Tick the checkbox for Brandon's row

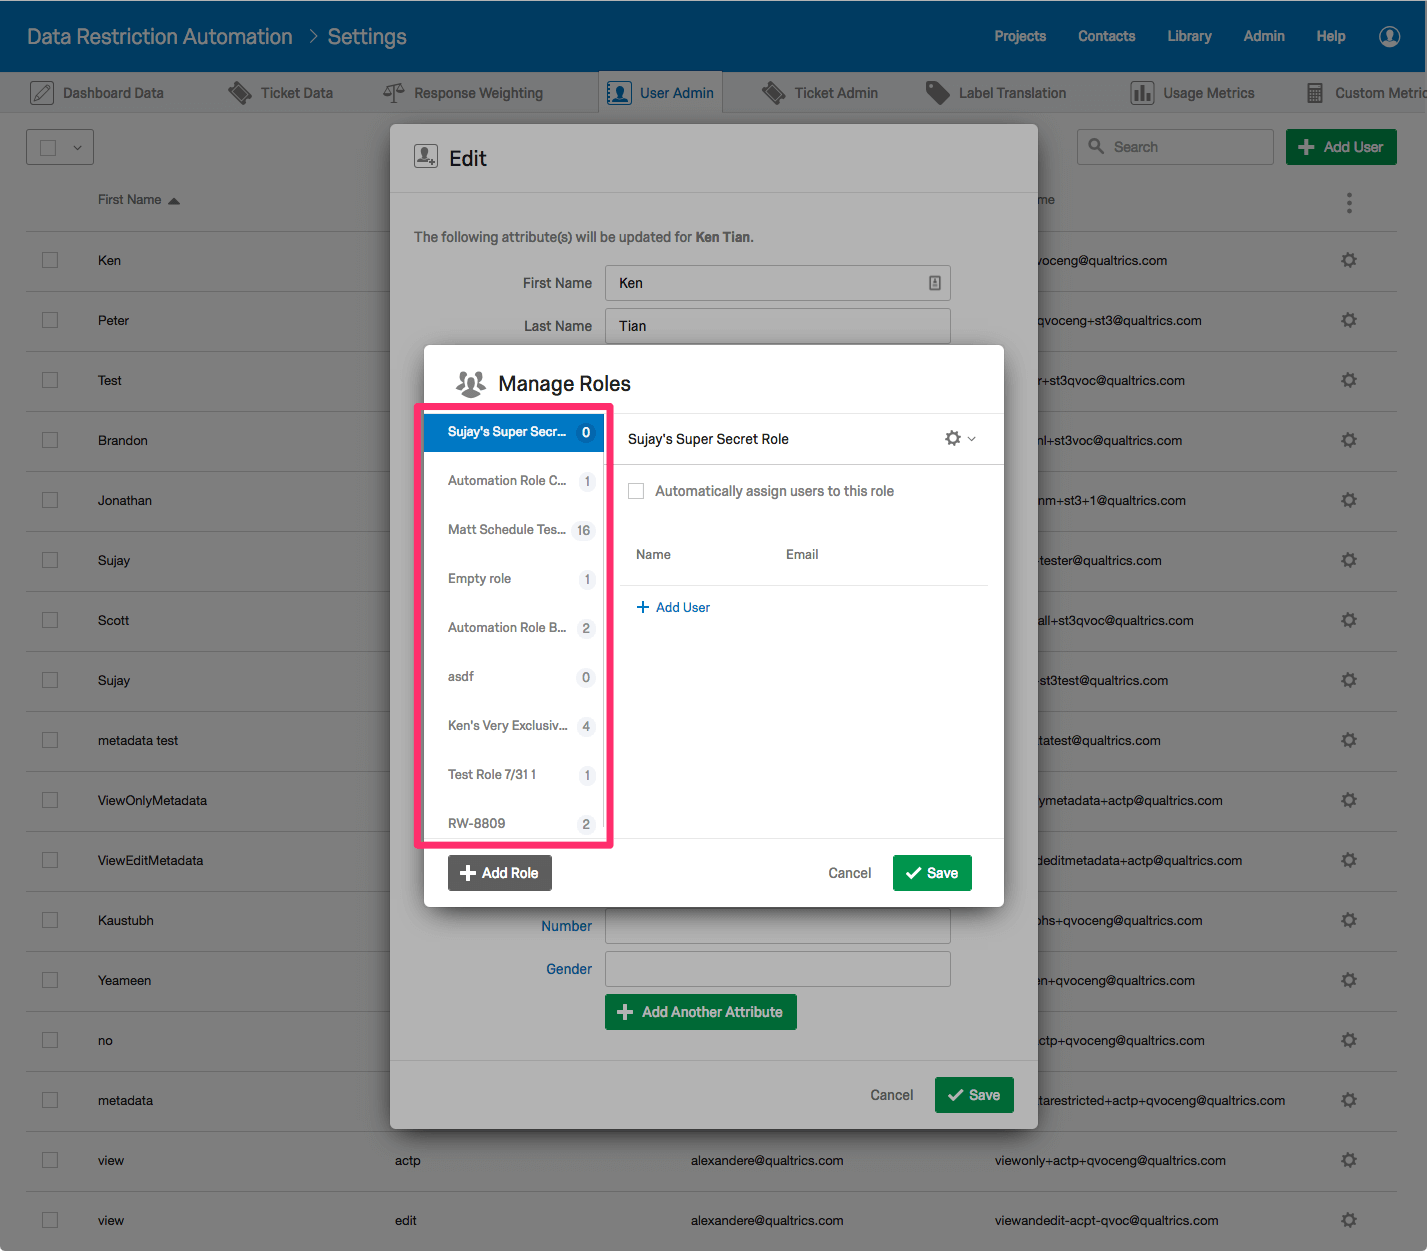[x=50, y=440]
